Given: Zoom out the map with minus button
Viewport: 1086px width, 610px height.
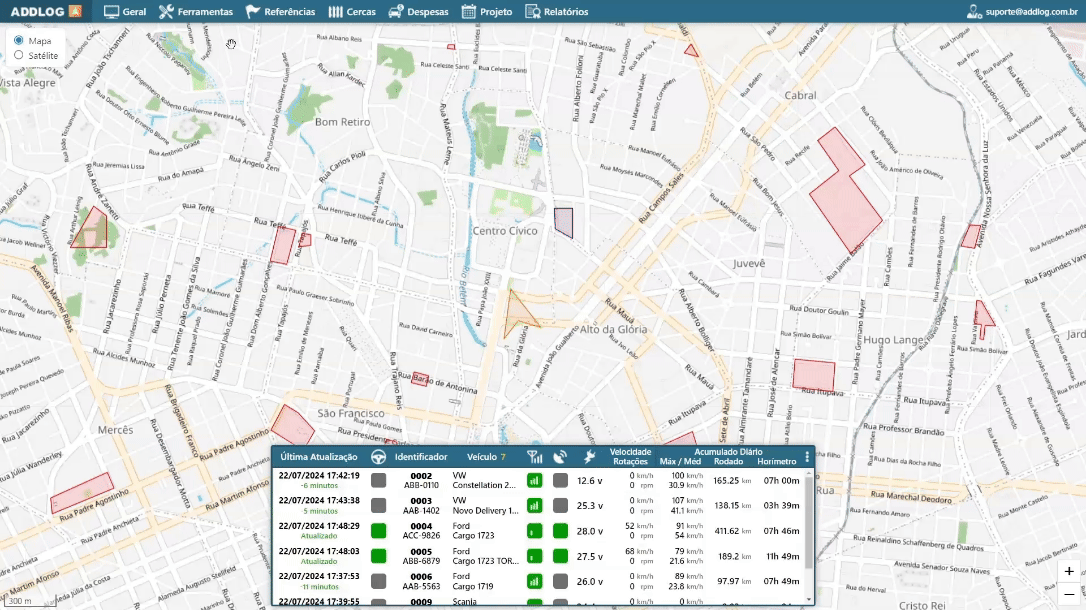Looking at the screenshot, I should pos(1069,594).
